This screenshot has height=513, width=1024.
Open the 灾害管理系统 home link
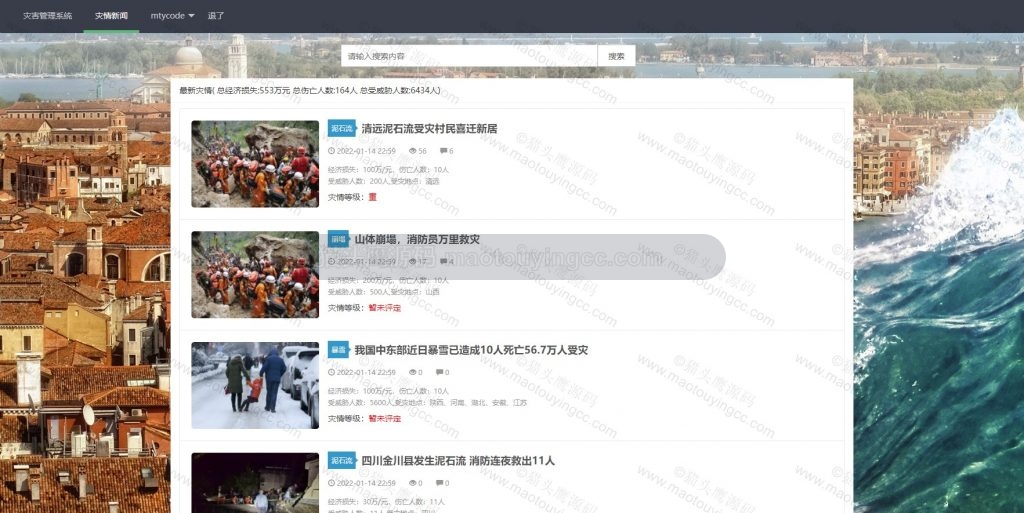click(48, 16)
